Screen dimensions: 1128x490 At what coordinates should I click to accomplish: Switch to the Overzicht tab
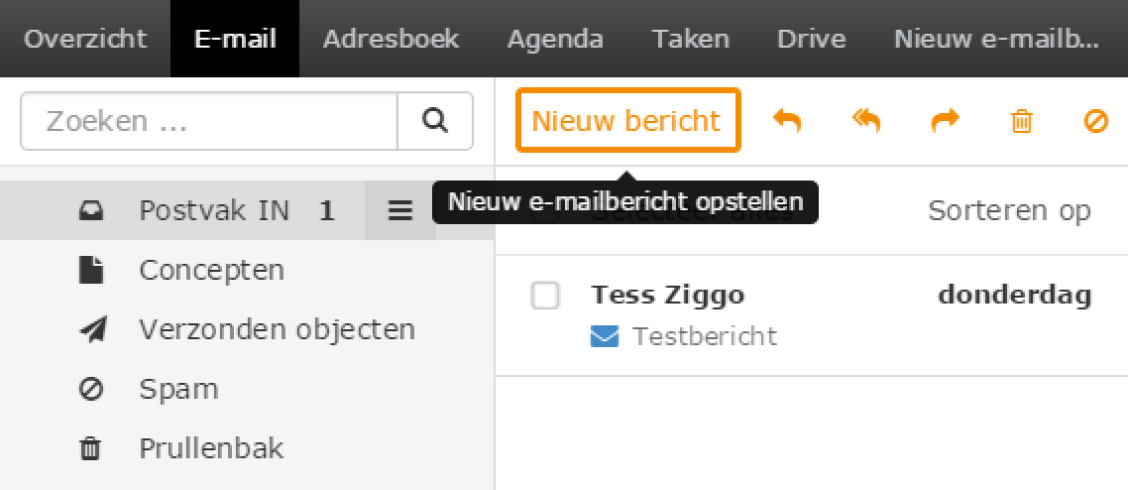(x=85, y=39)
